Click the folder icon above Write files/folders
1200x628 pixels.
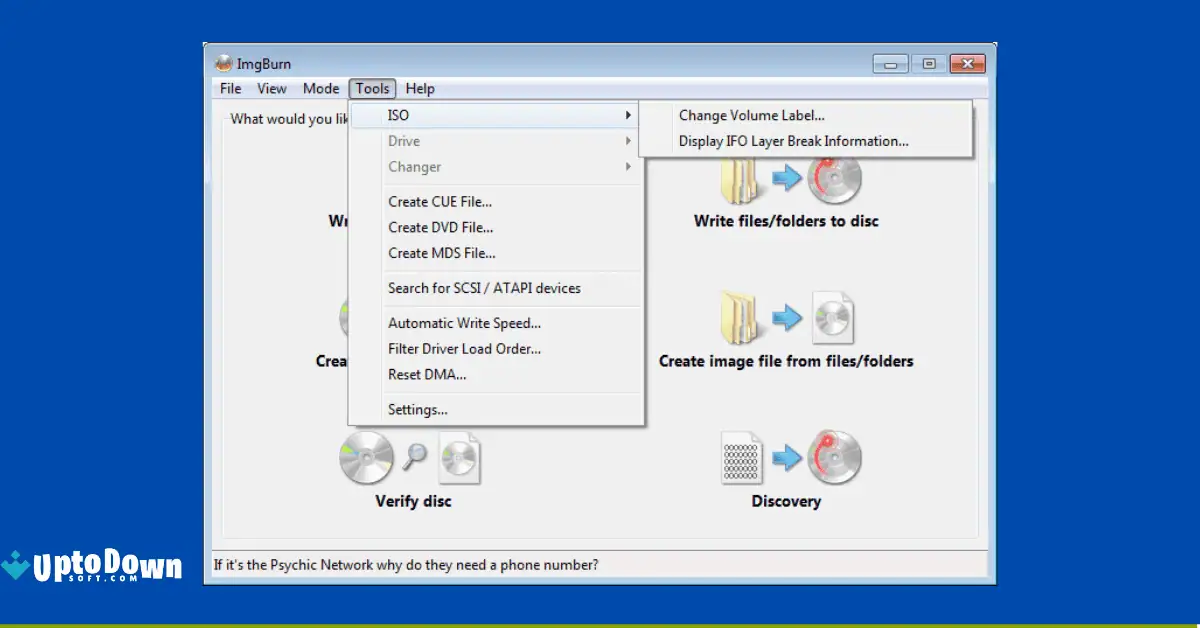point(741,178)
